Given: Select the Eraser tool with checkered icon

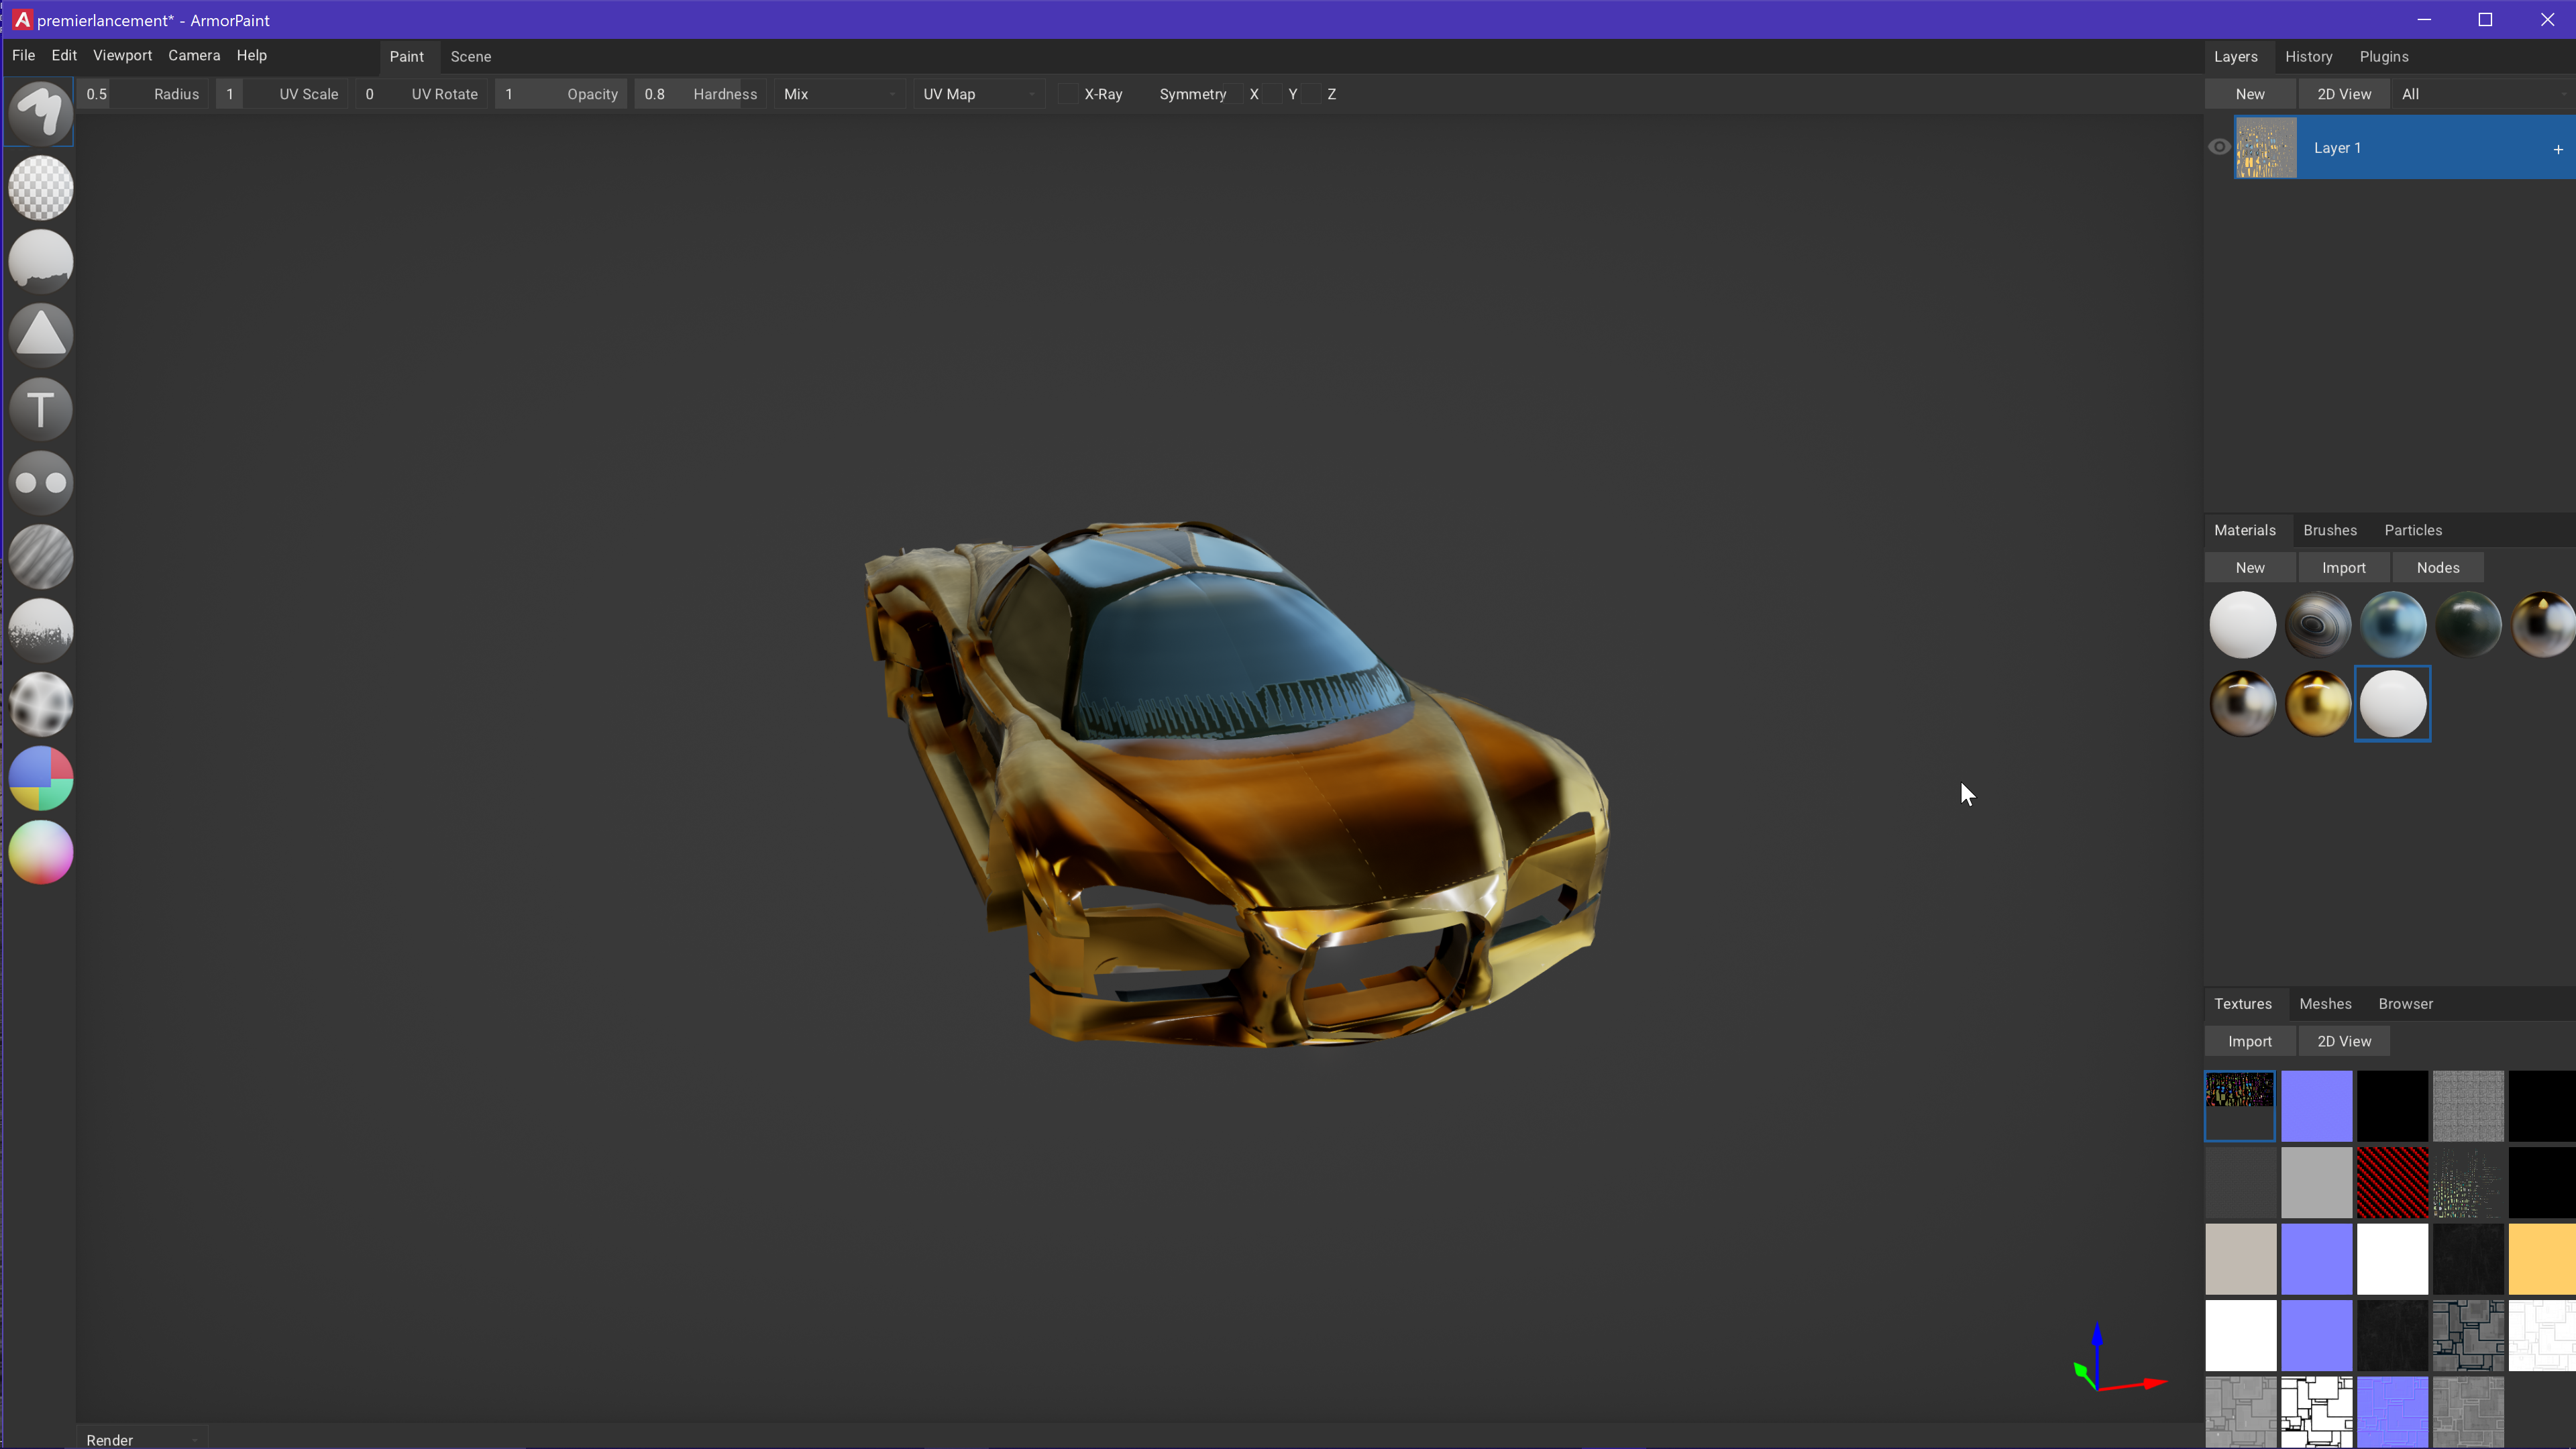Looking at the screenshot, I should (41, 187).
